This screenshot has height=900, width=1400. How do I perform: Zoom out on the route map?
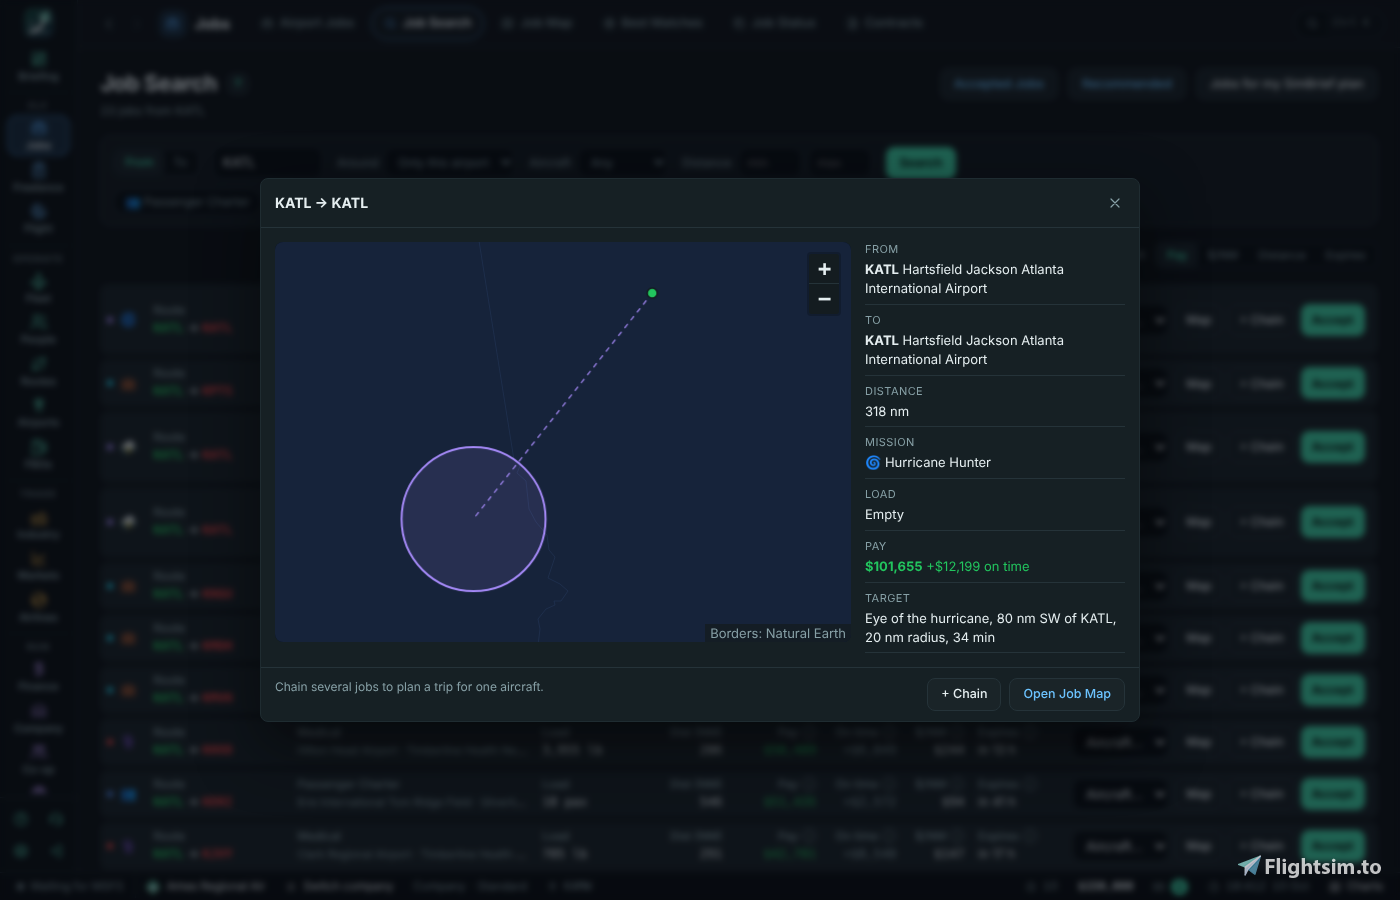click(x=824, y=300)
